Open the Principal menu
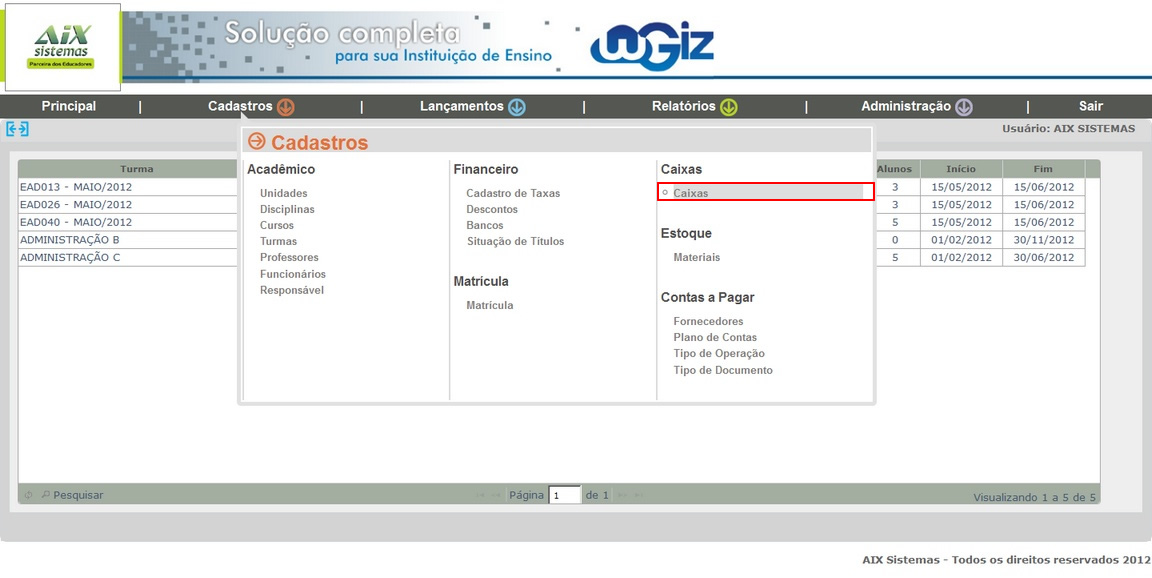The height and width of the screenshot is (578, 1152). [69, 106]
